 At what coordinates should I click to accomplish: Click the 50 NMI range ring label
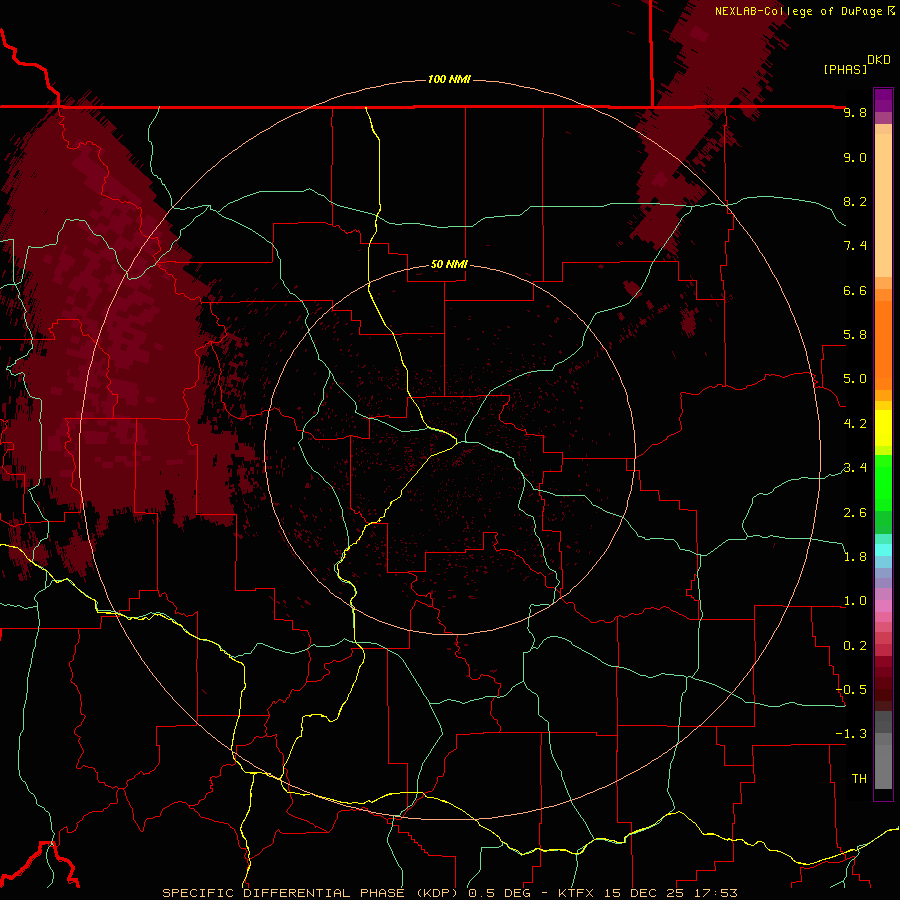tap(449, 265)
